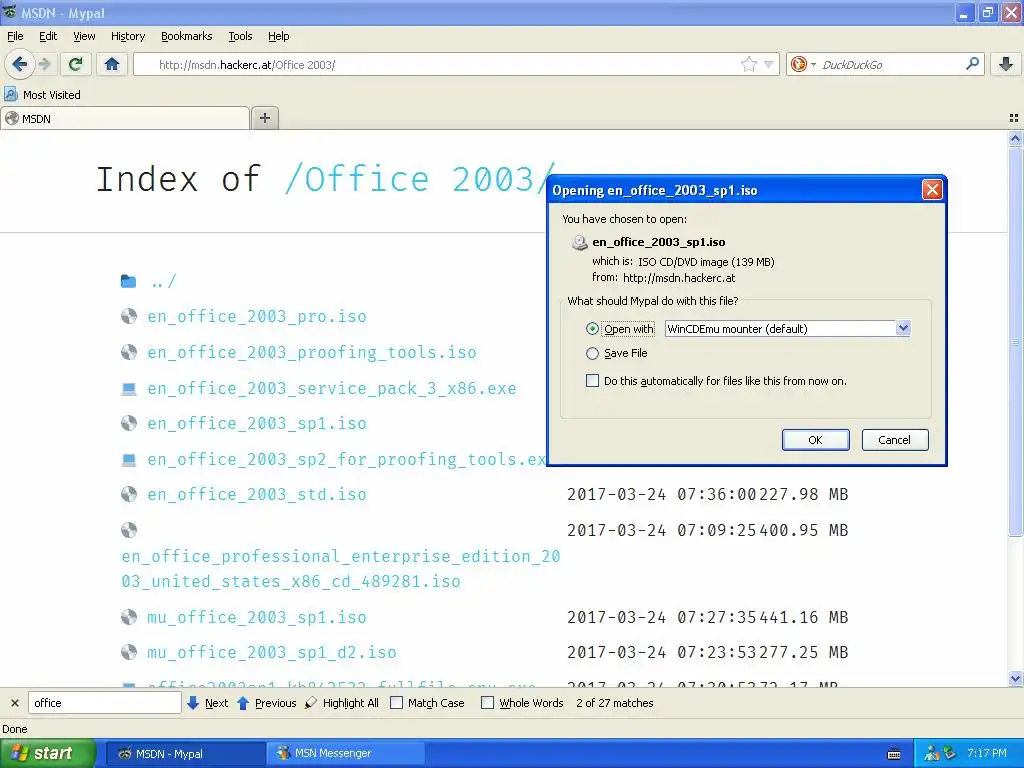Open the Bookmarks menu
Viewport: 1024px width, 768px height.
186,36
